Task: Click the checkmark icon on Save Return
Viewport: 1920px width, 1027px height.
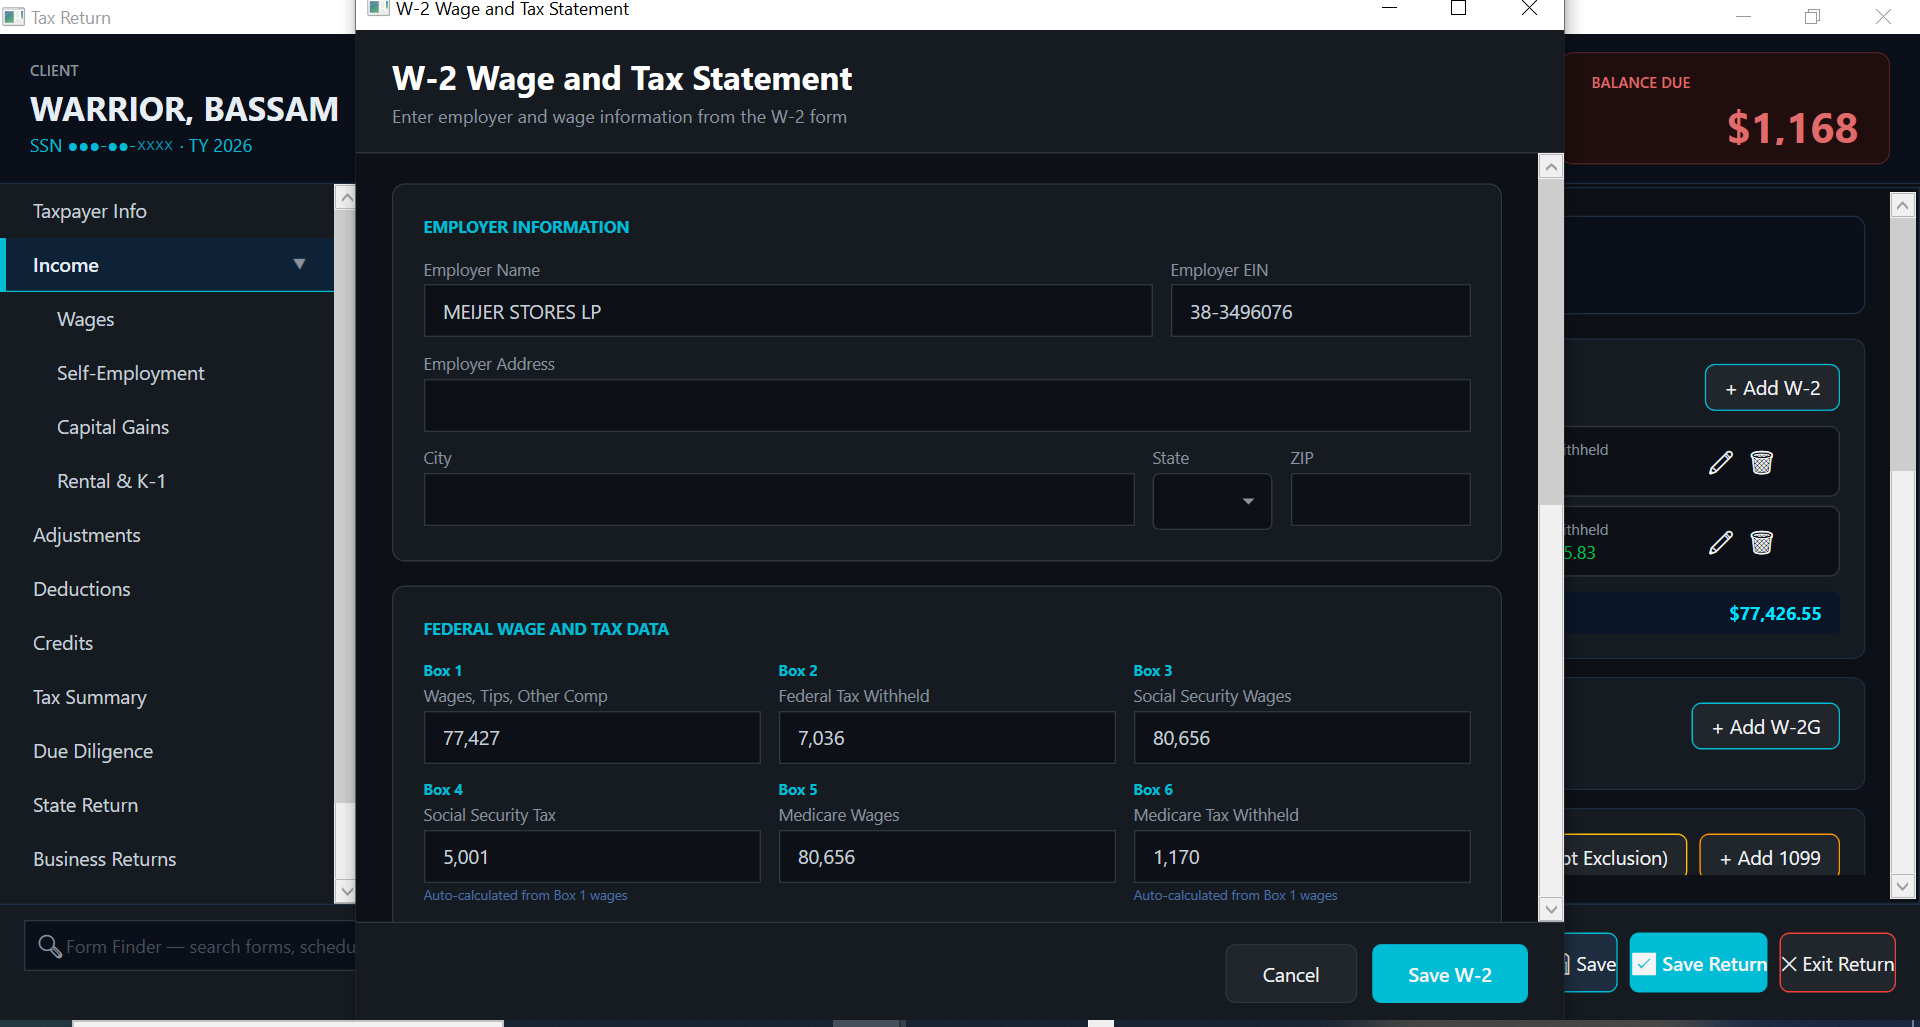Action: [1645, 964]
